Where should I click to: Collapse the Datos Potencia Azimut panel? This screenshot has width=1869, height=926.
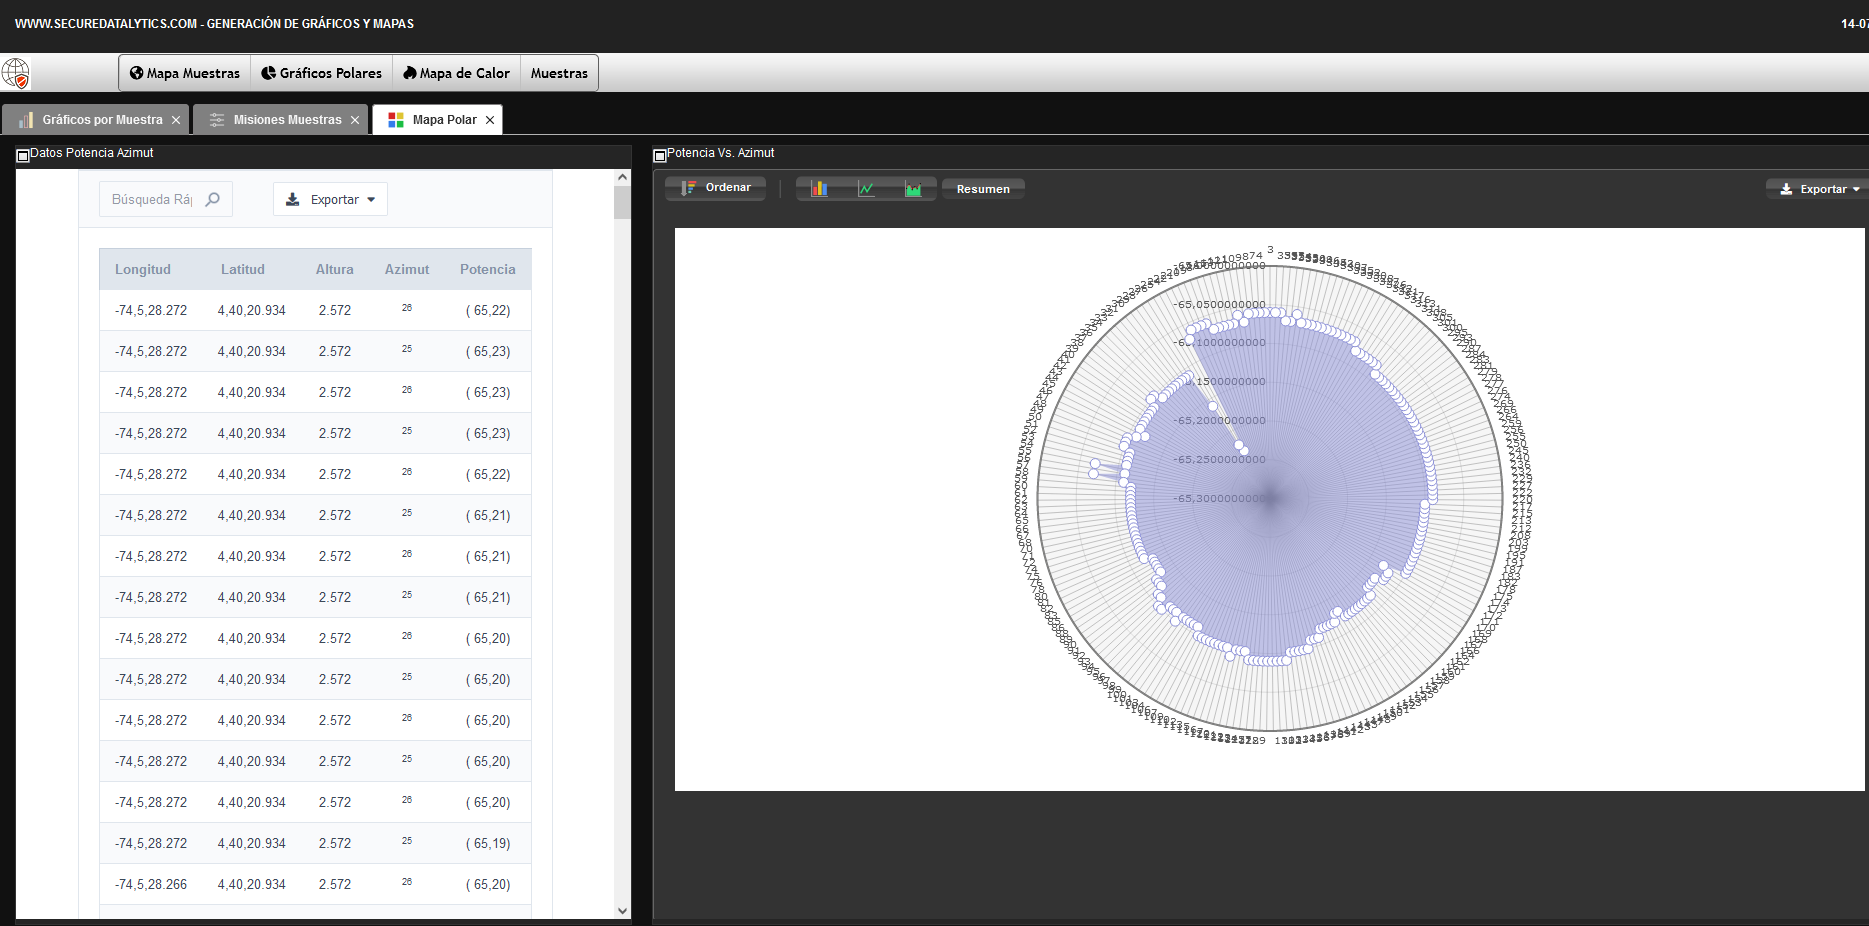(x=23, y=155)
